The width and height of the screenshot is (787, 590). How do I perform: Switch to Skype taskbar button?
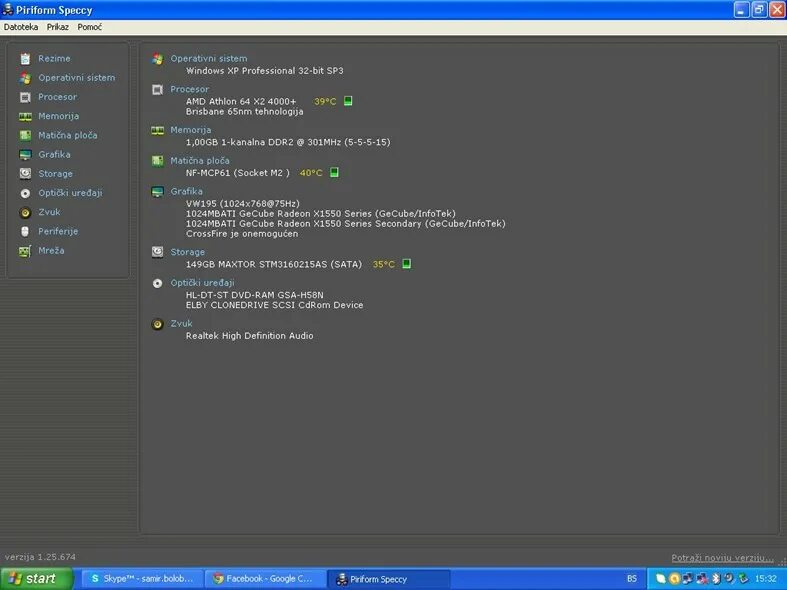142,579
